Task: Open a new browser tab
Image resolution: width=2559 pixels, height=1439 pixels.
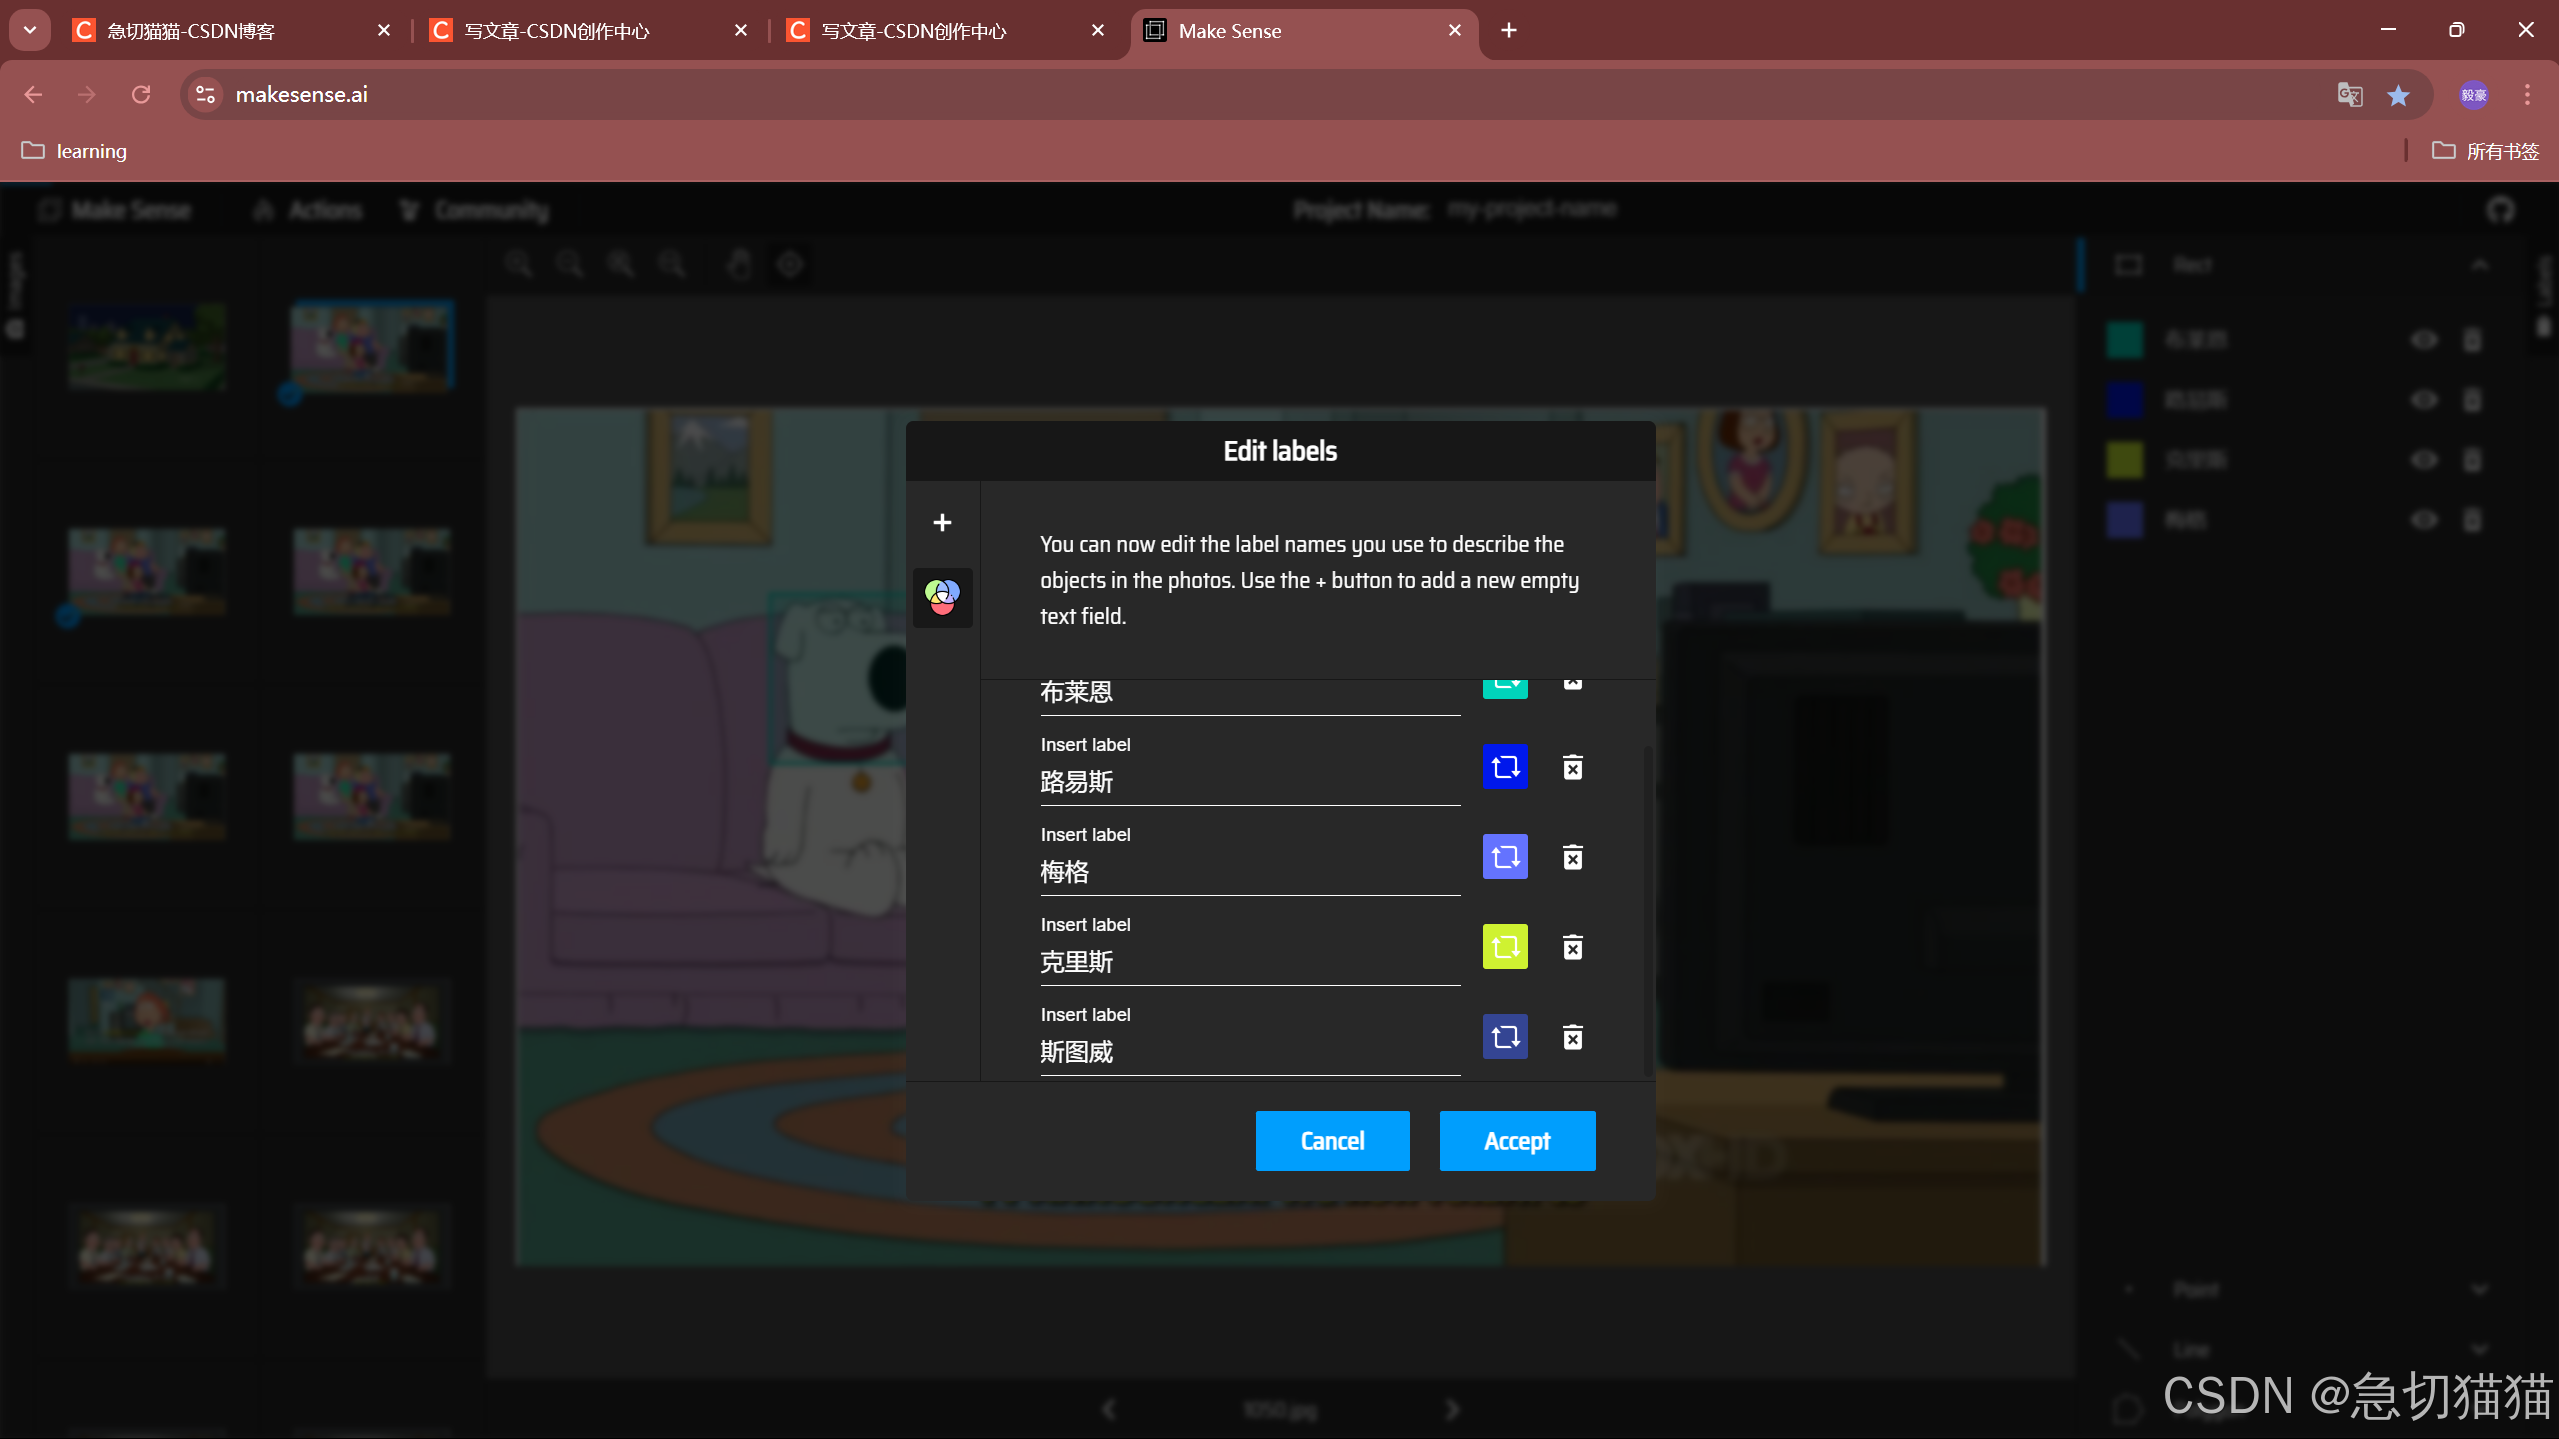Action: 1508,31
